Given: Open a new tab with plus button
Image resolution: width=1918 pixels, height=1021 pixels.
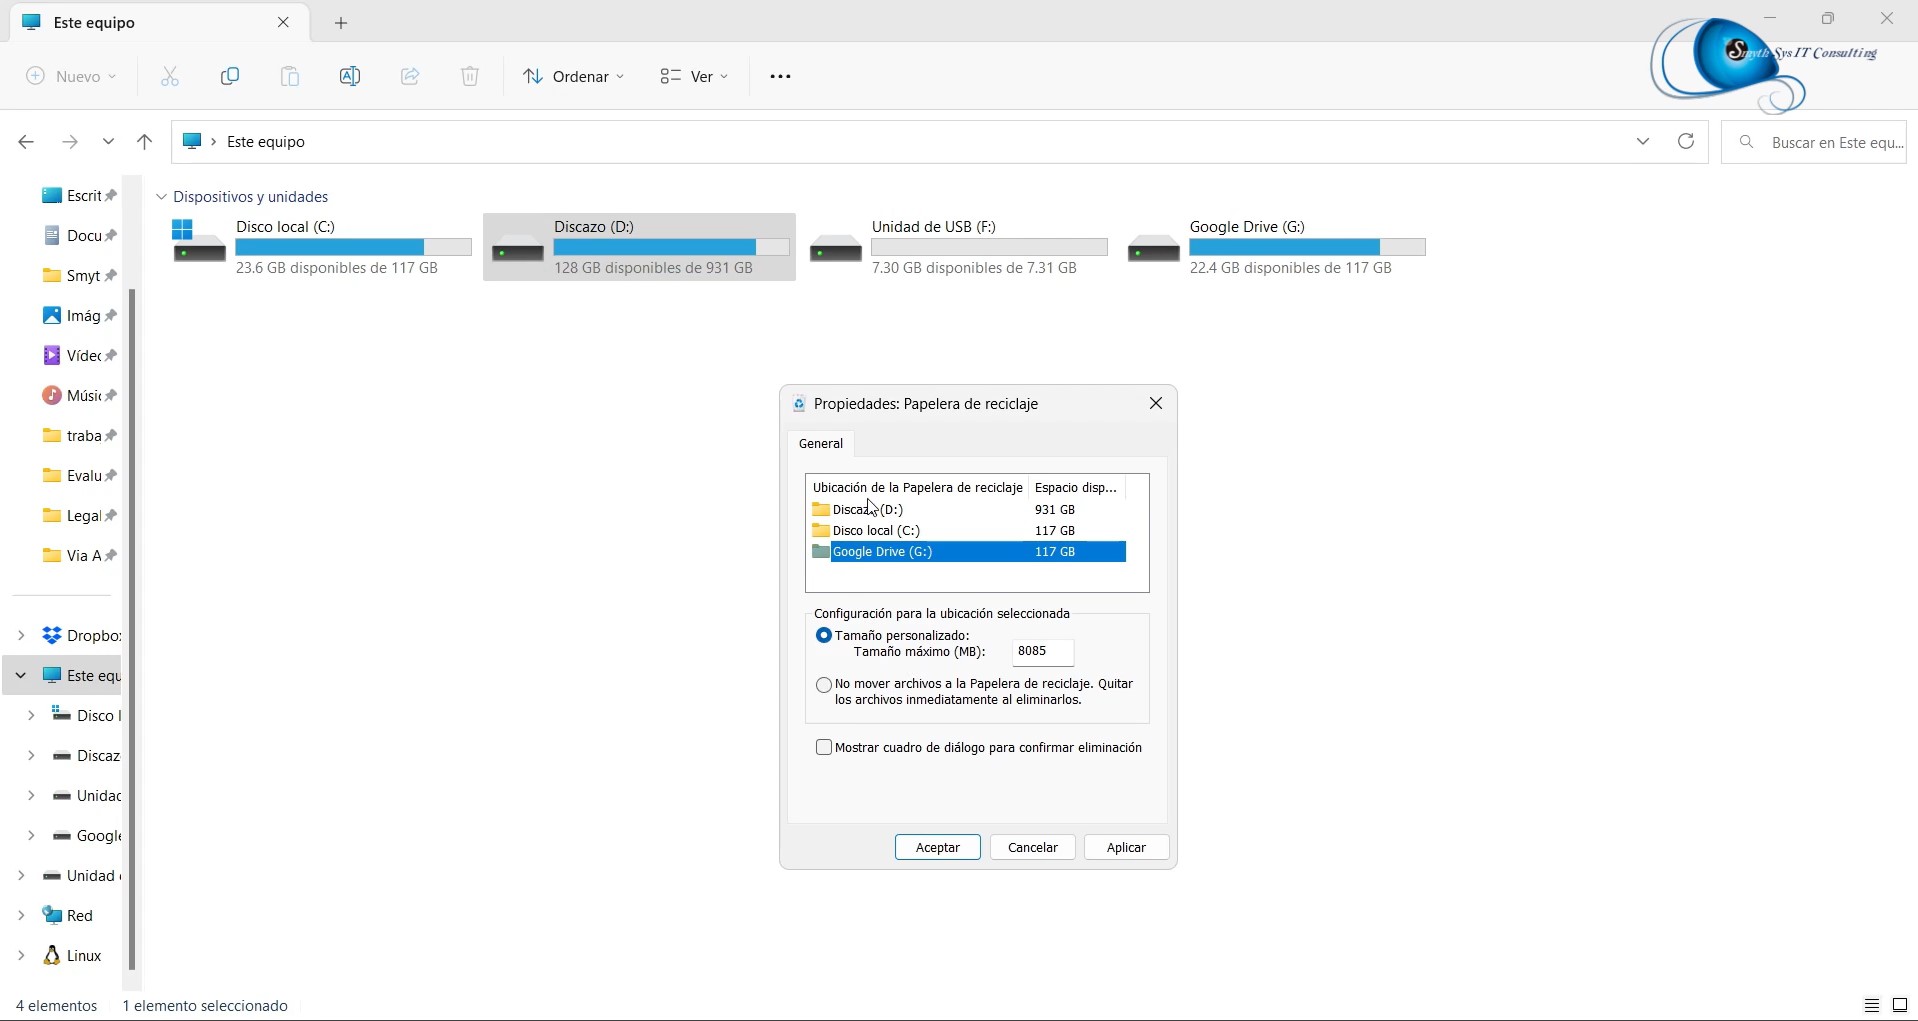Looking at the screenshot, I should tap(341, 23).
